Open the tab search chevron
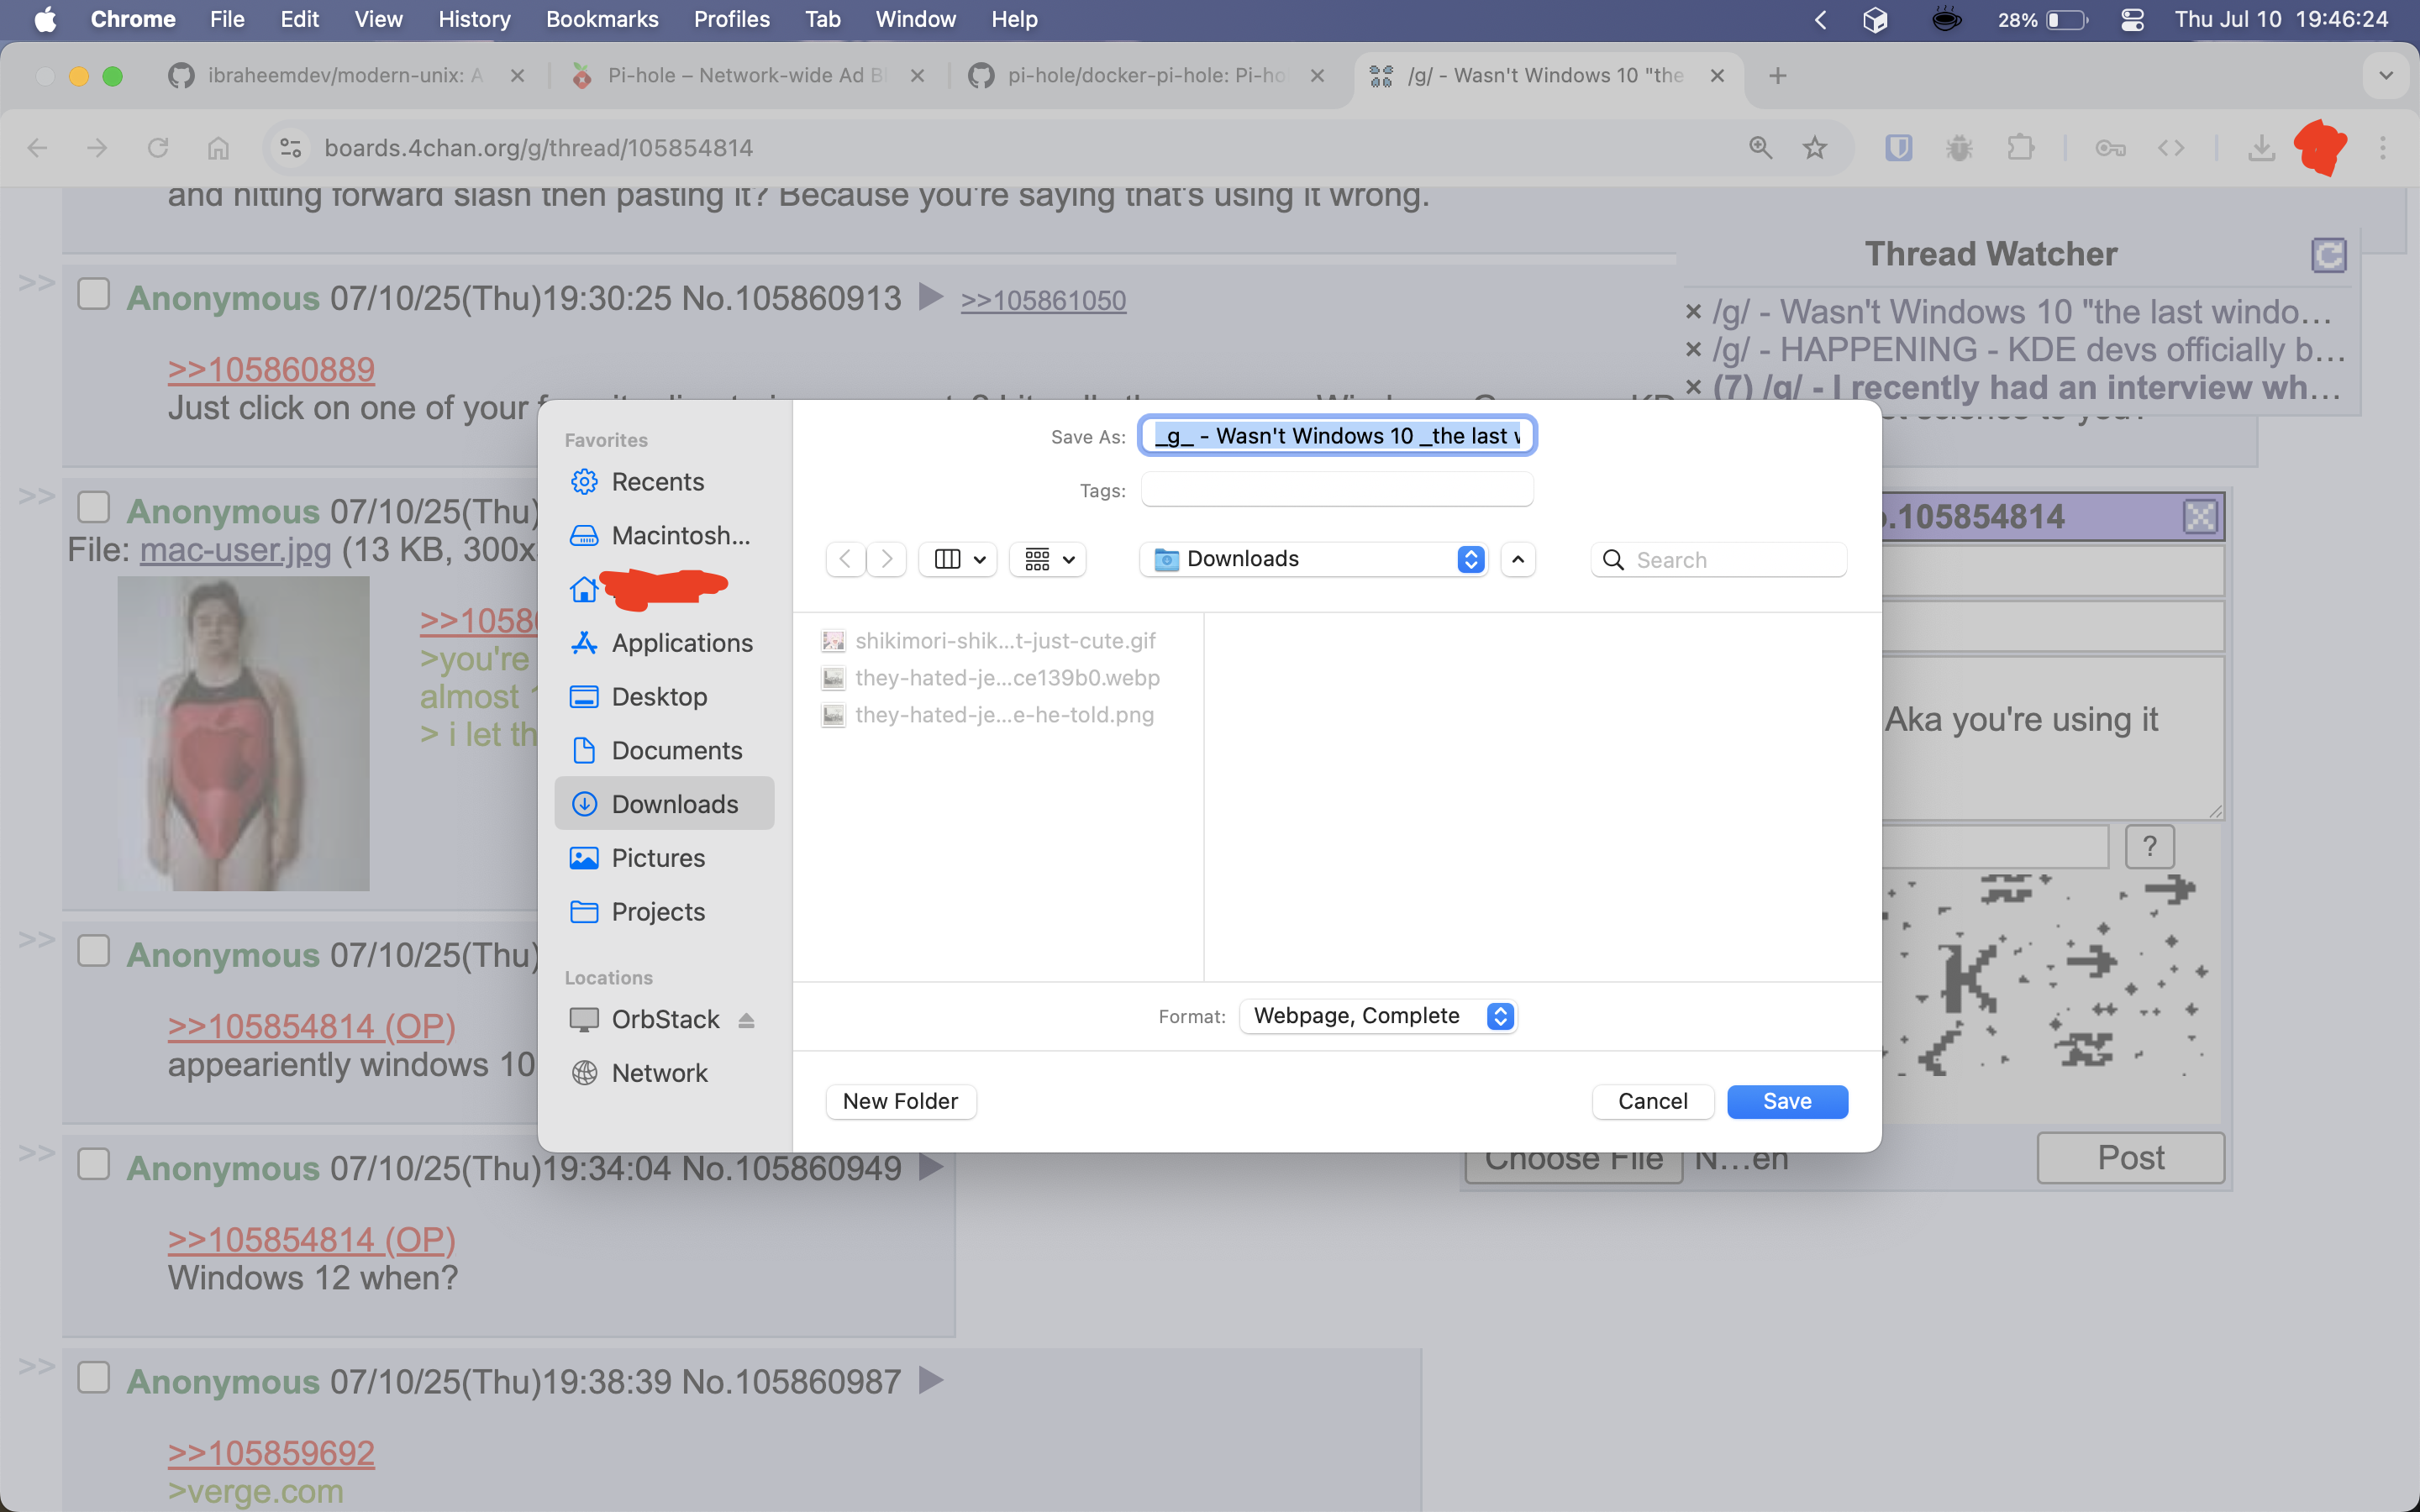The height and width of the screenshot is (1512, 2420). [2386, 76]
